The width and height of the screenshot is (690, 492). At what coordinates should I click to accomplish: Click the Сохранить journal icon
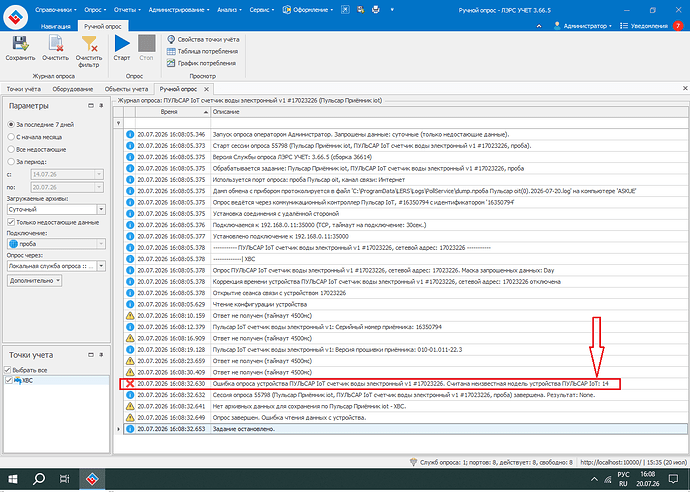pos(20,44)
